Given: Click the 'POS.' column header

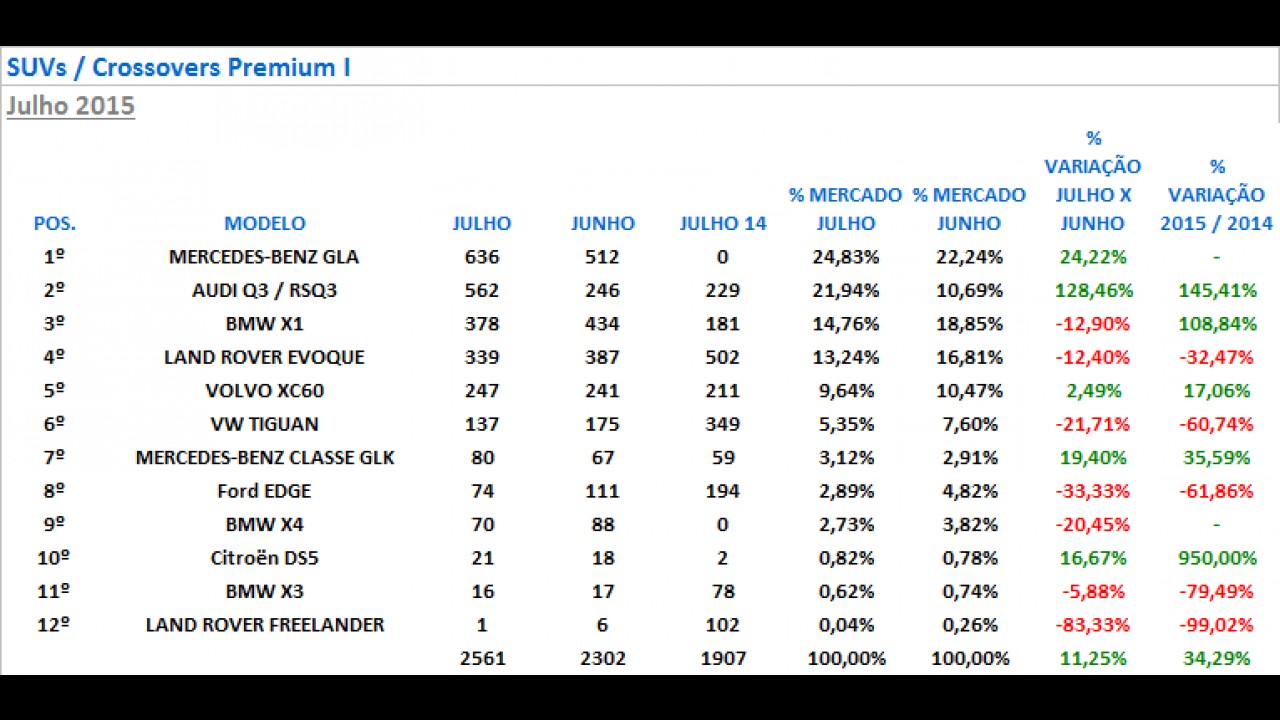Looking at the screenshot, I should (55, 224).
